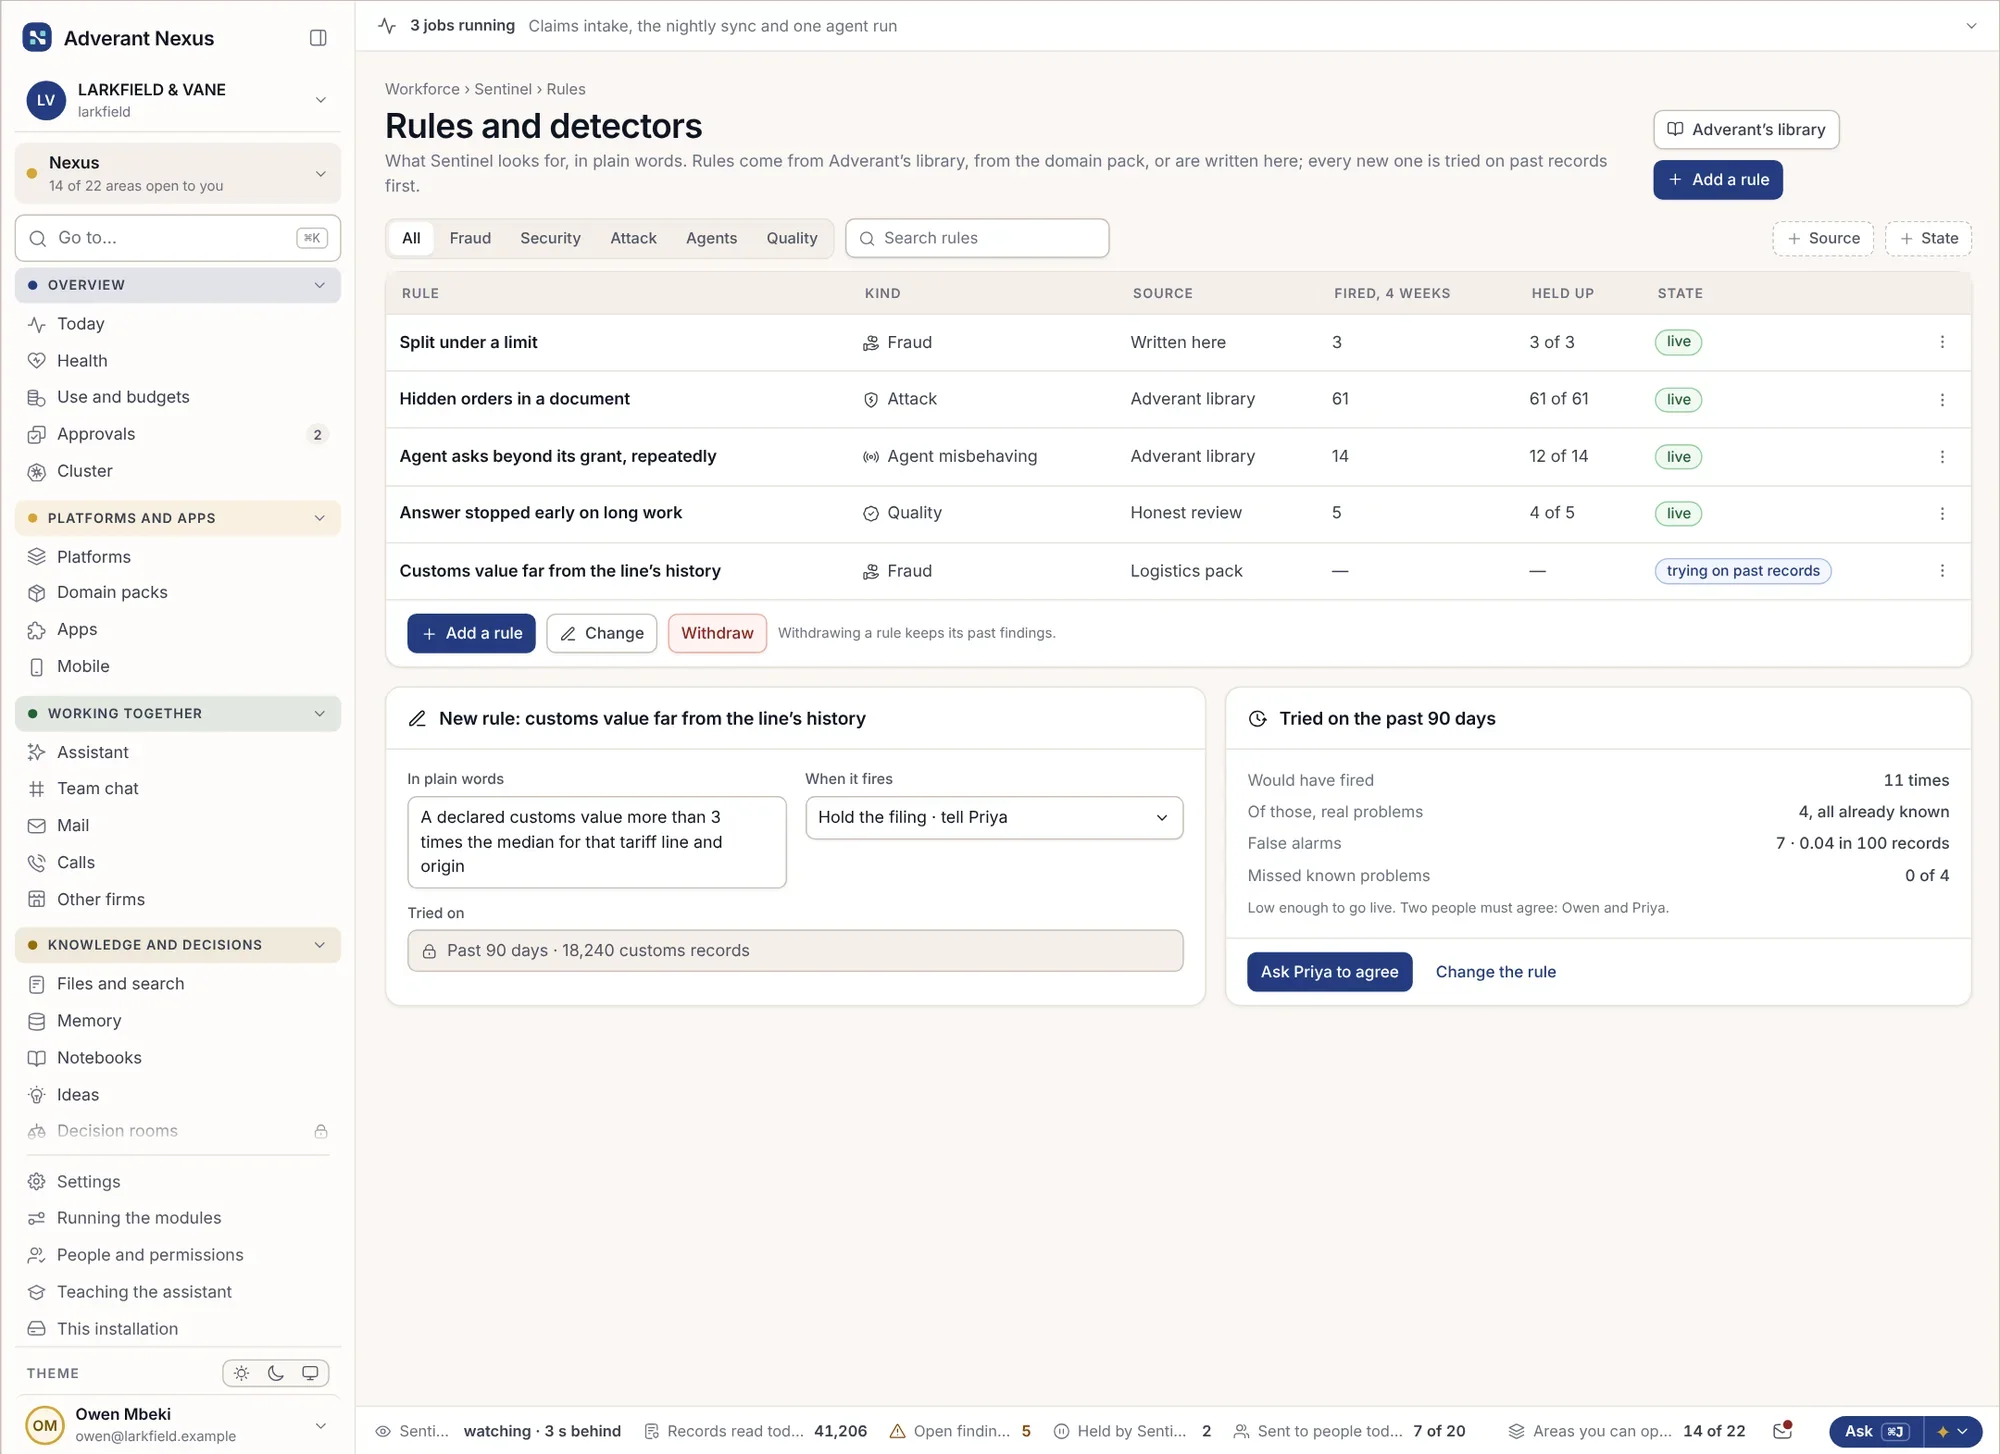Open the mail notification icon in status bar
This screenshot has height=1454, width=2000.
1782,1431
